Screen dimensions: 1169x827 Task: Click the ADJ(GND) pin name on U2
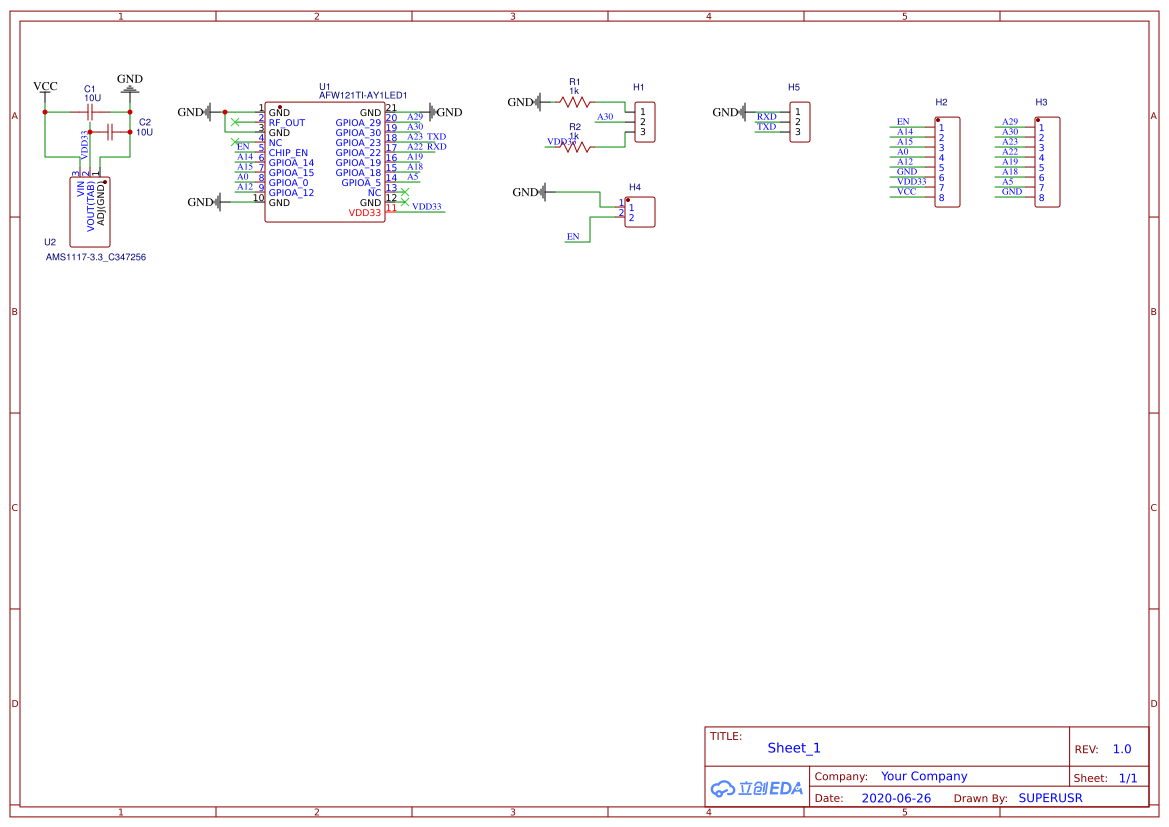(101, 204)
